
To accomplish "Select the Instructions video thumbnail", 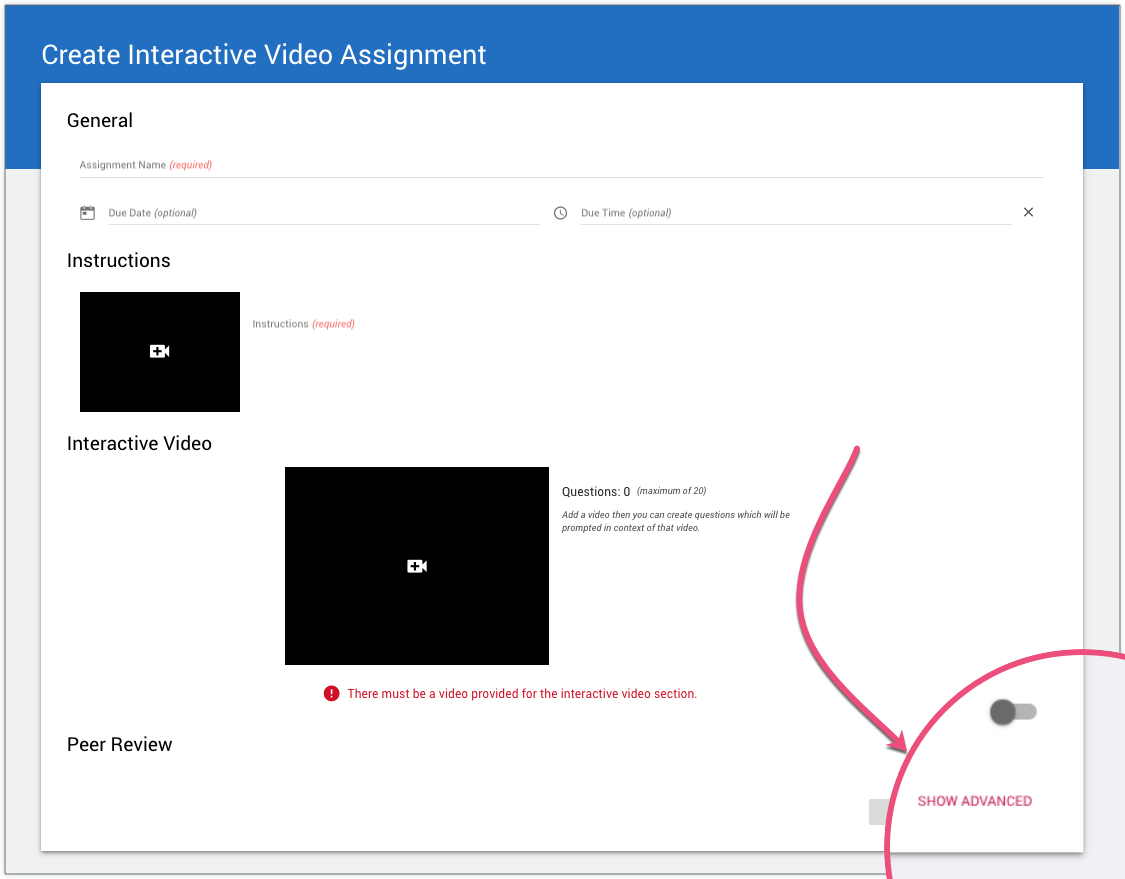I will [159, 352].
